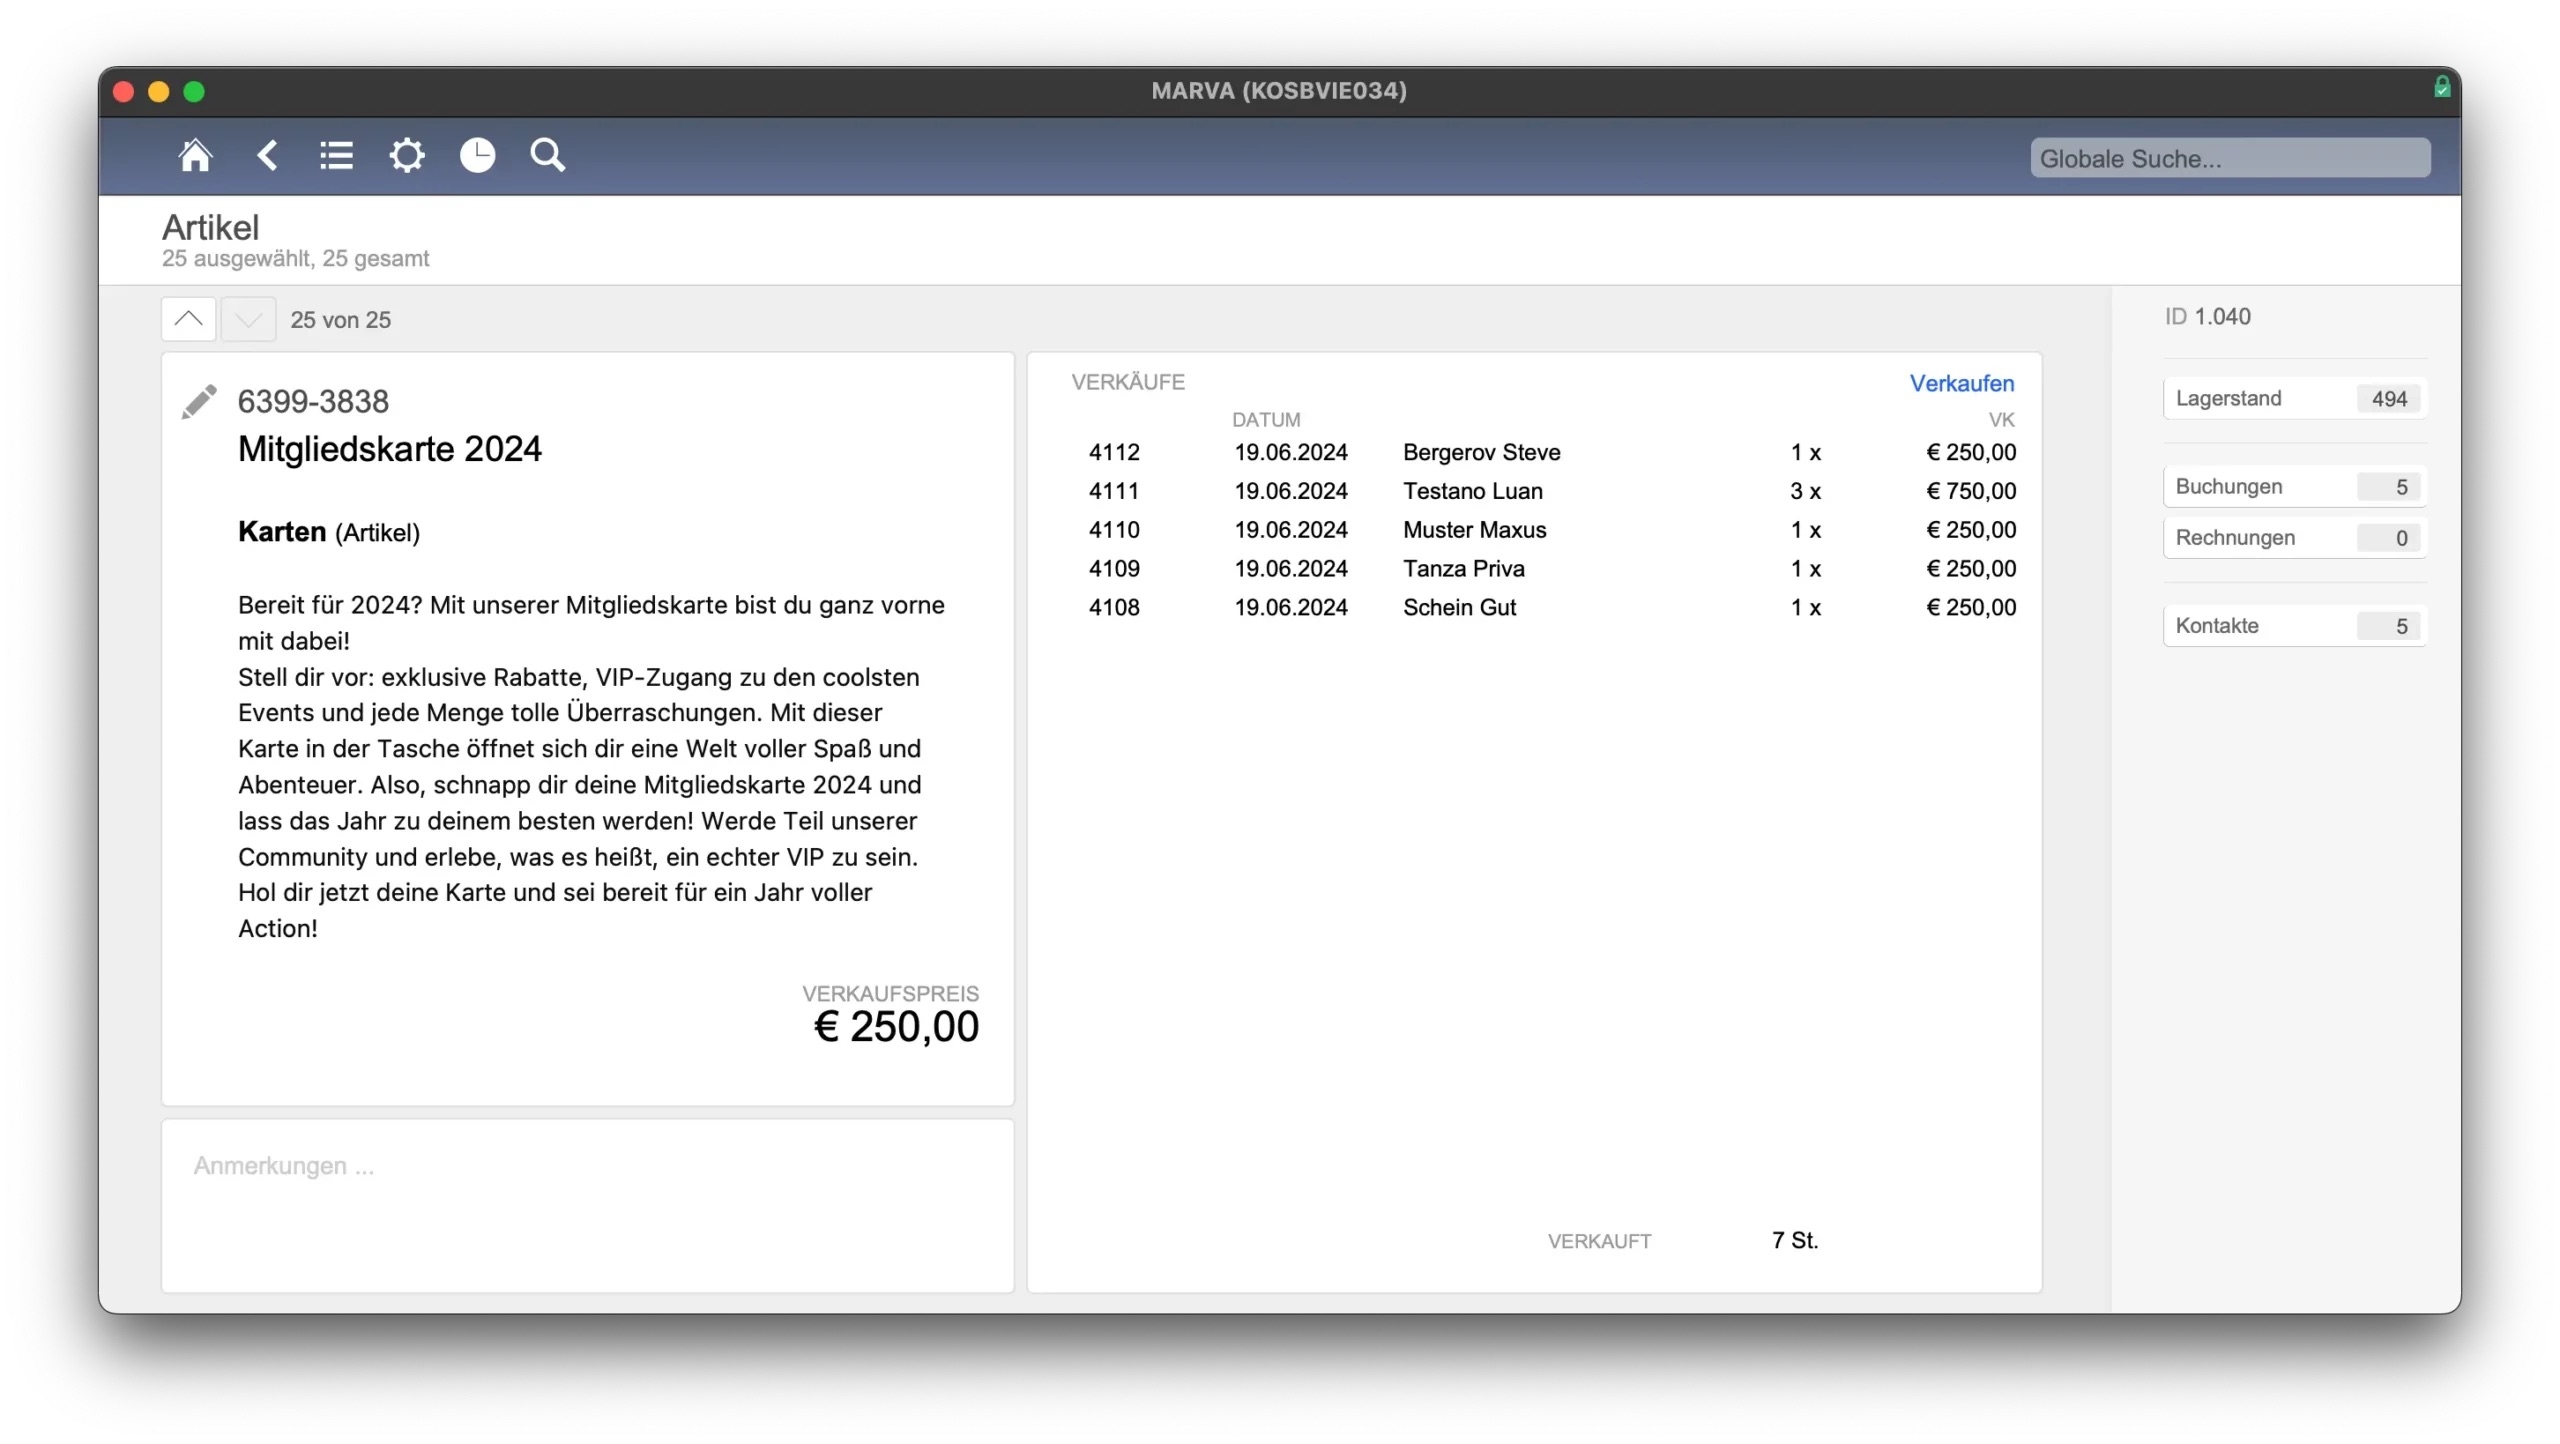Expand the Lagerstand panel showing 494
This screenshot has height=1444, width=2560.
[2294, 398]
